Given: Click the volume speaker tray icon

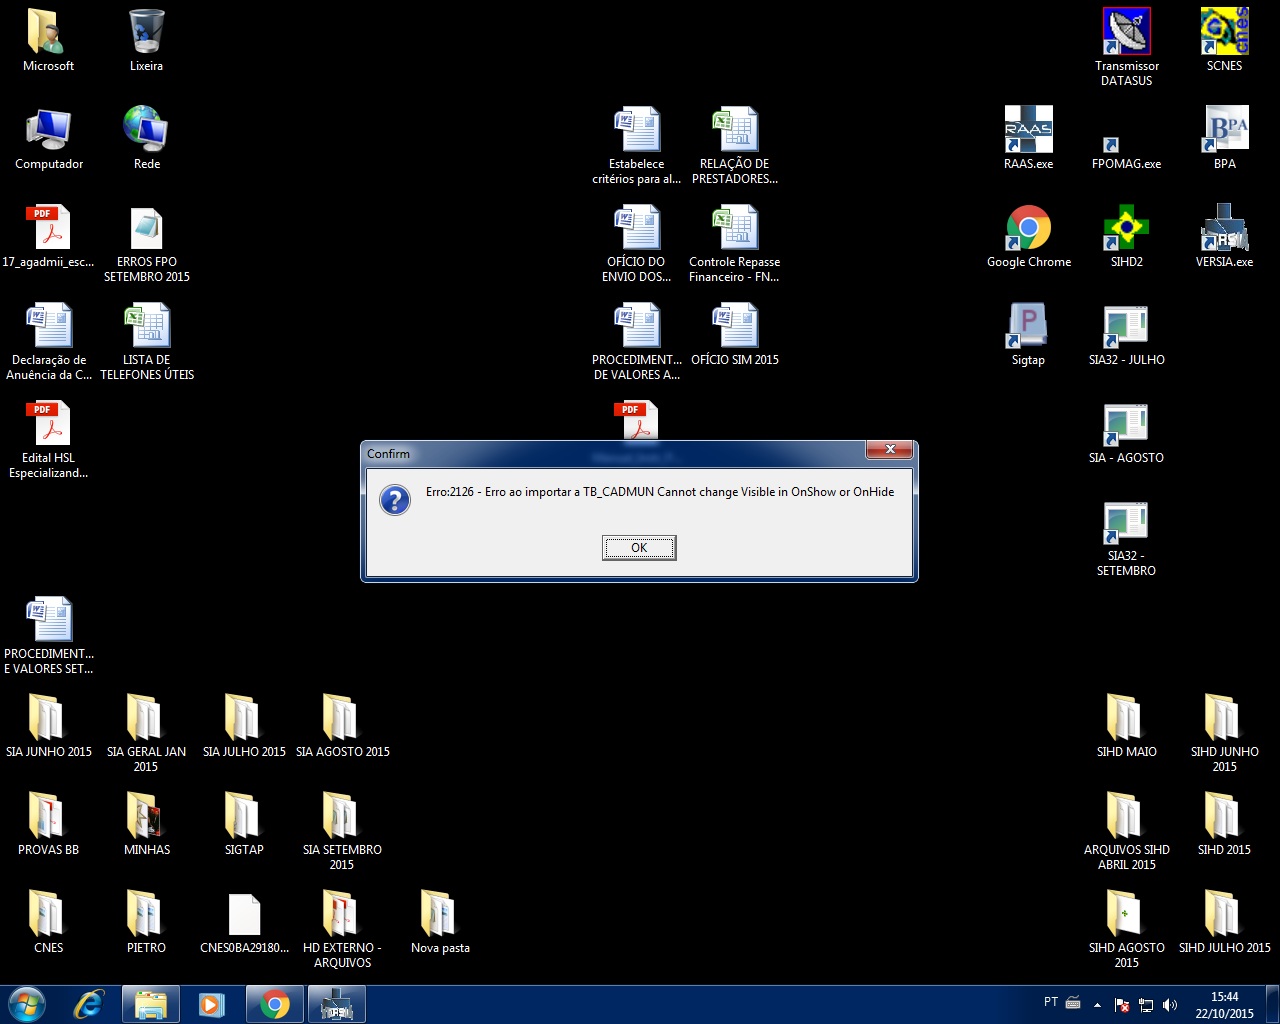Looking at the screenshot, I should 1170,1005.
